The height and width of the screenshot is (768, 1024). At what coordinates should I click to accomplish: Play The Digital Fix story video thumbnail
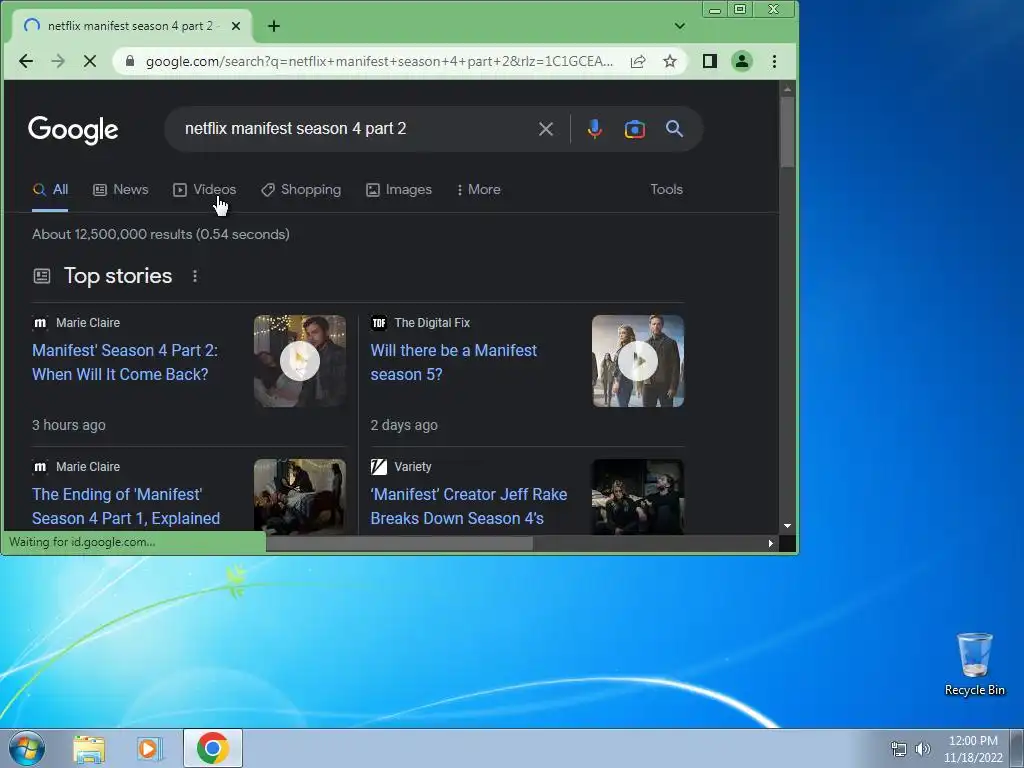pyautogui.click(x=638, y=361)
